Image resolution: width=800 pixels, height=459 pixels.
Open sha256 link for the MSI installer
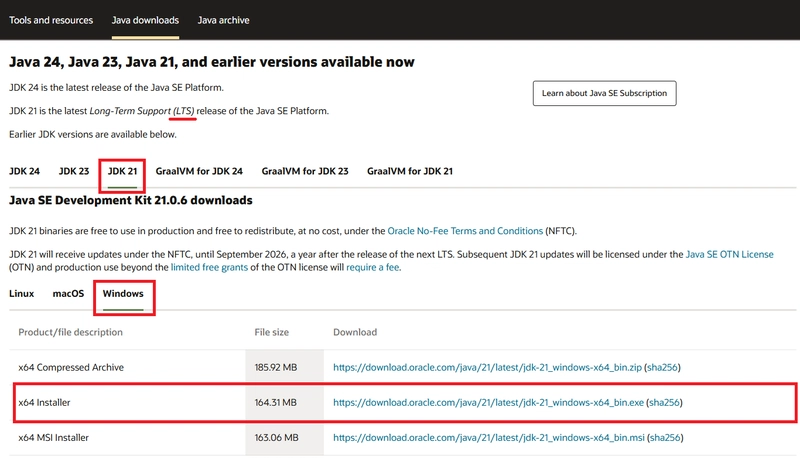click(x=665, y=438)
